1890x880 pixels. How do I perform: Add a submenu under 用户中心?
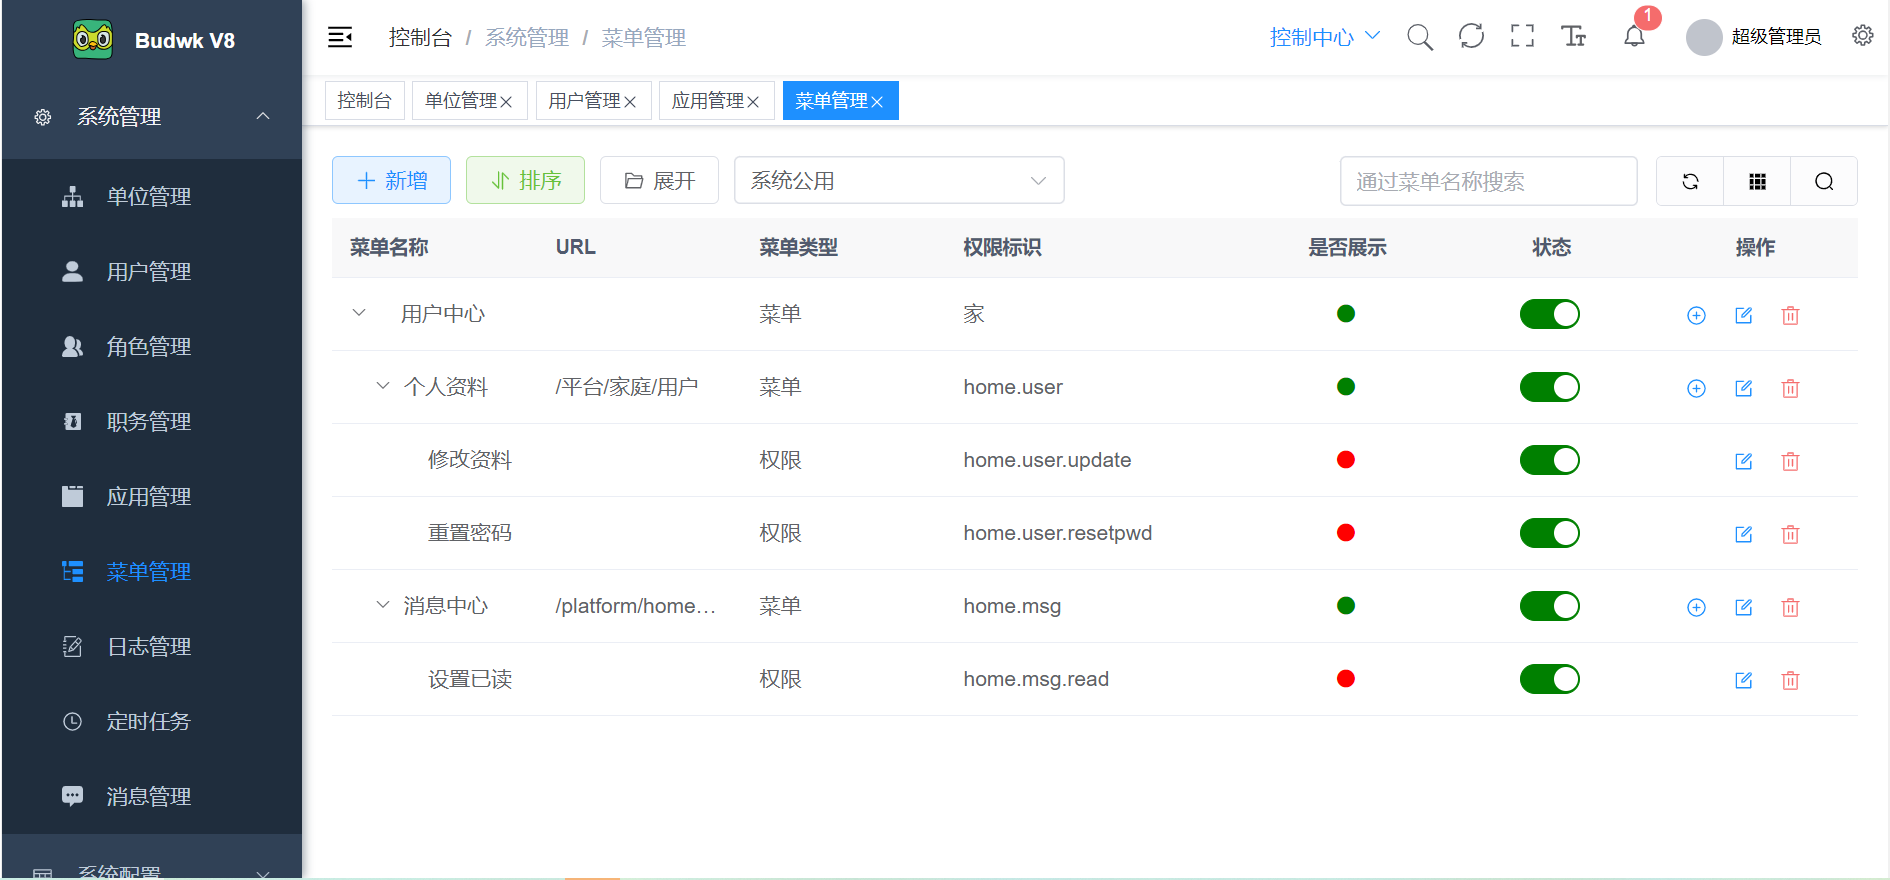tap(1696, 315)
